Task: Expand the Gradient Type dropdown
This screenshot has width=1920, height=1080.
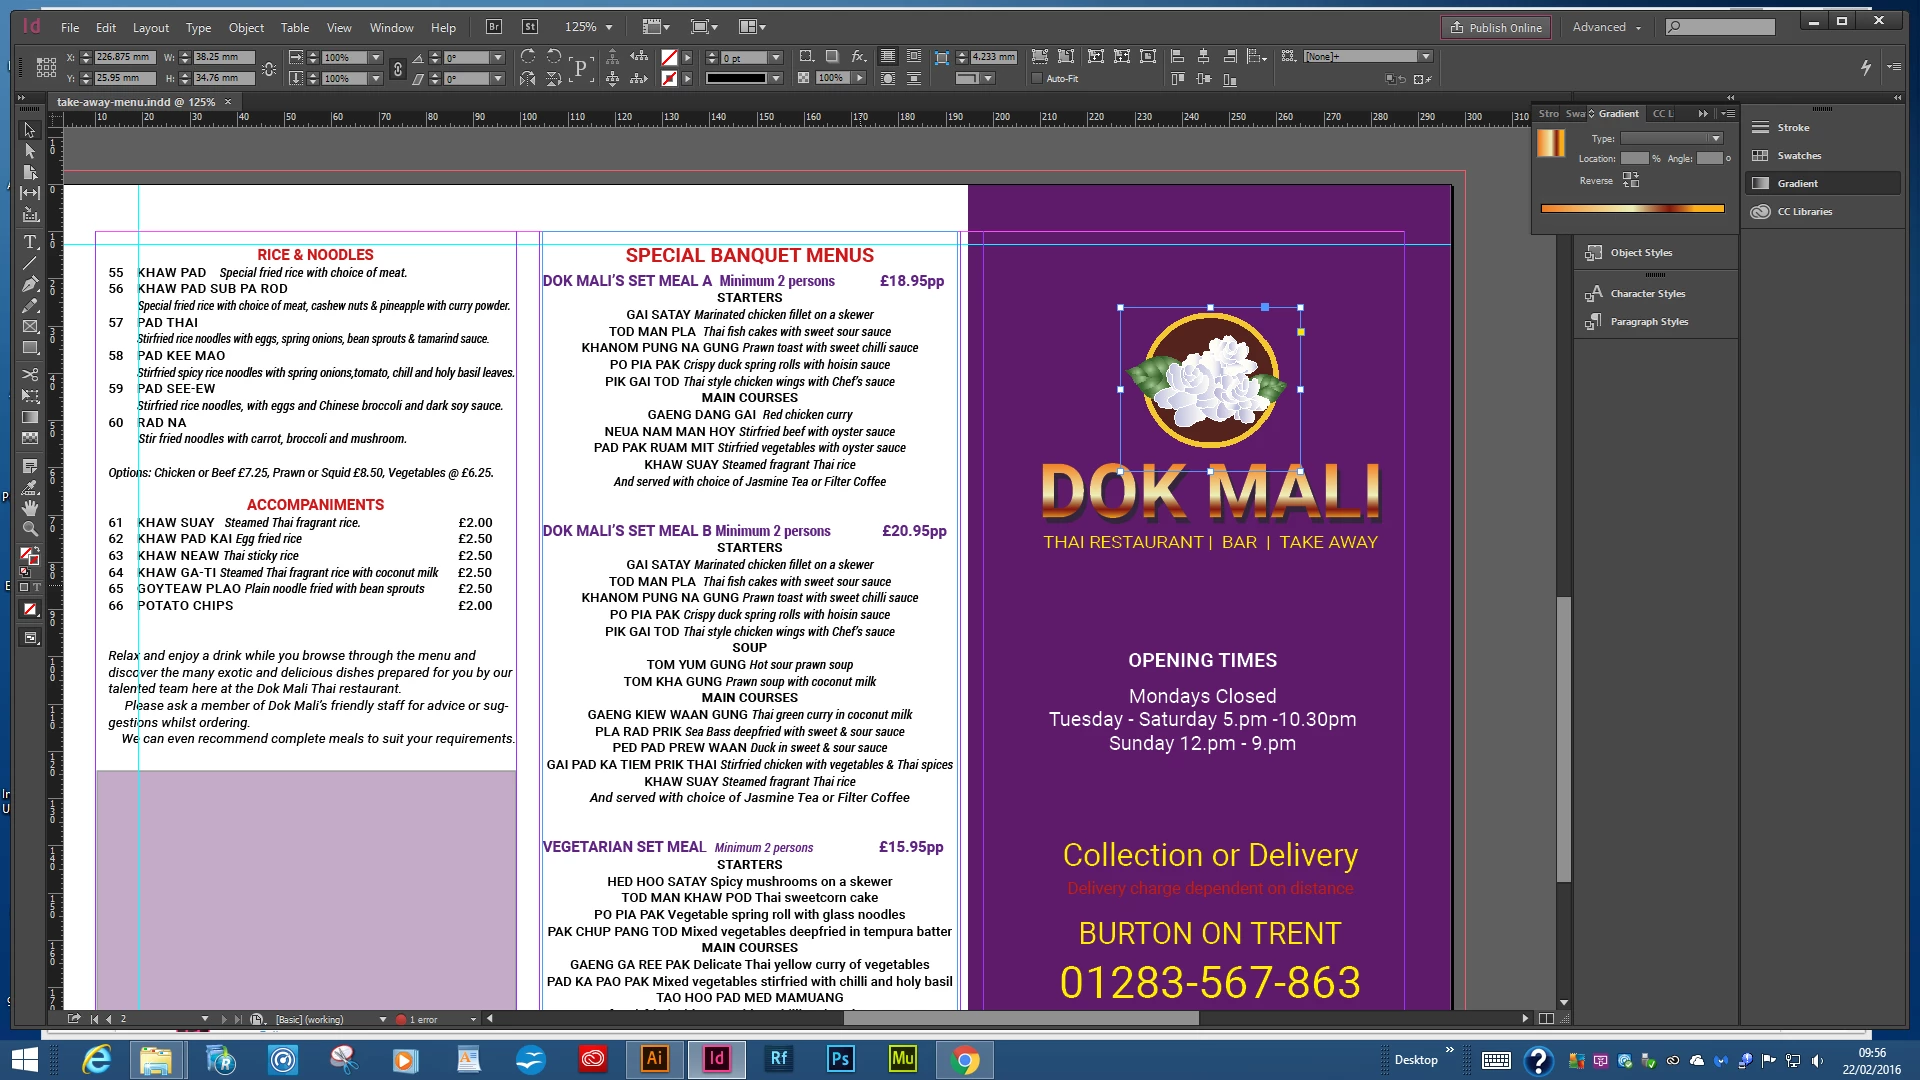Action: [1716, 138]
